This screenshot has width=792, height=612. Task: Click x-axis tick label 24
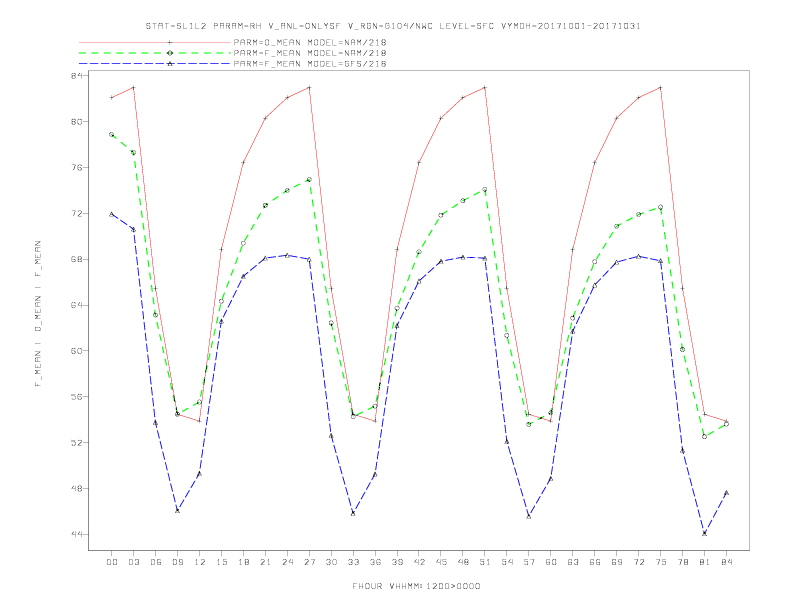coord(287,562)
